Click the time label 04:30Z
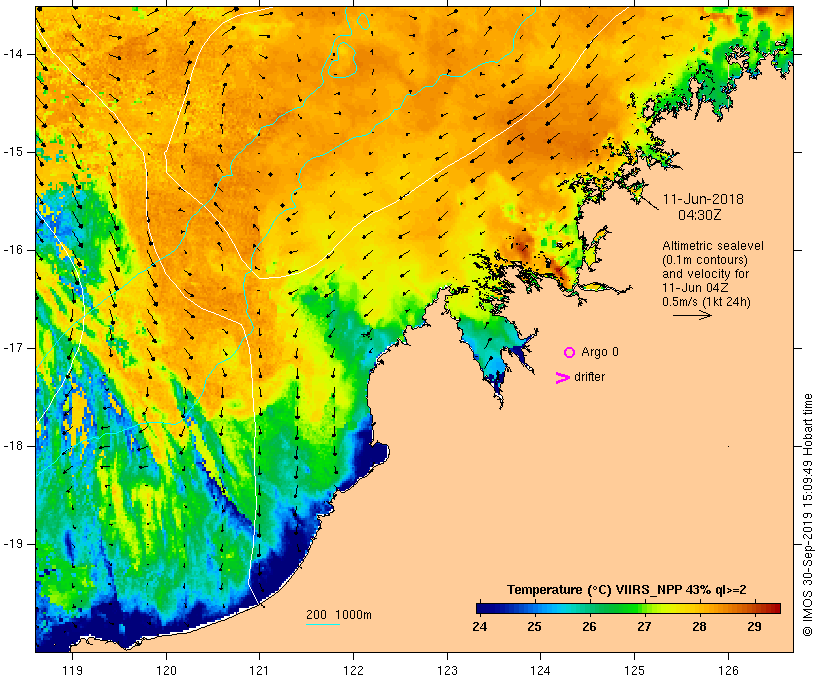The width and height of the screenshot is (820, 680). coord(700,215)
